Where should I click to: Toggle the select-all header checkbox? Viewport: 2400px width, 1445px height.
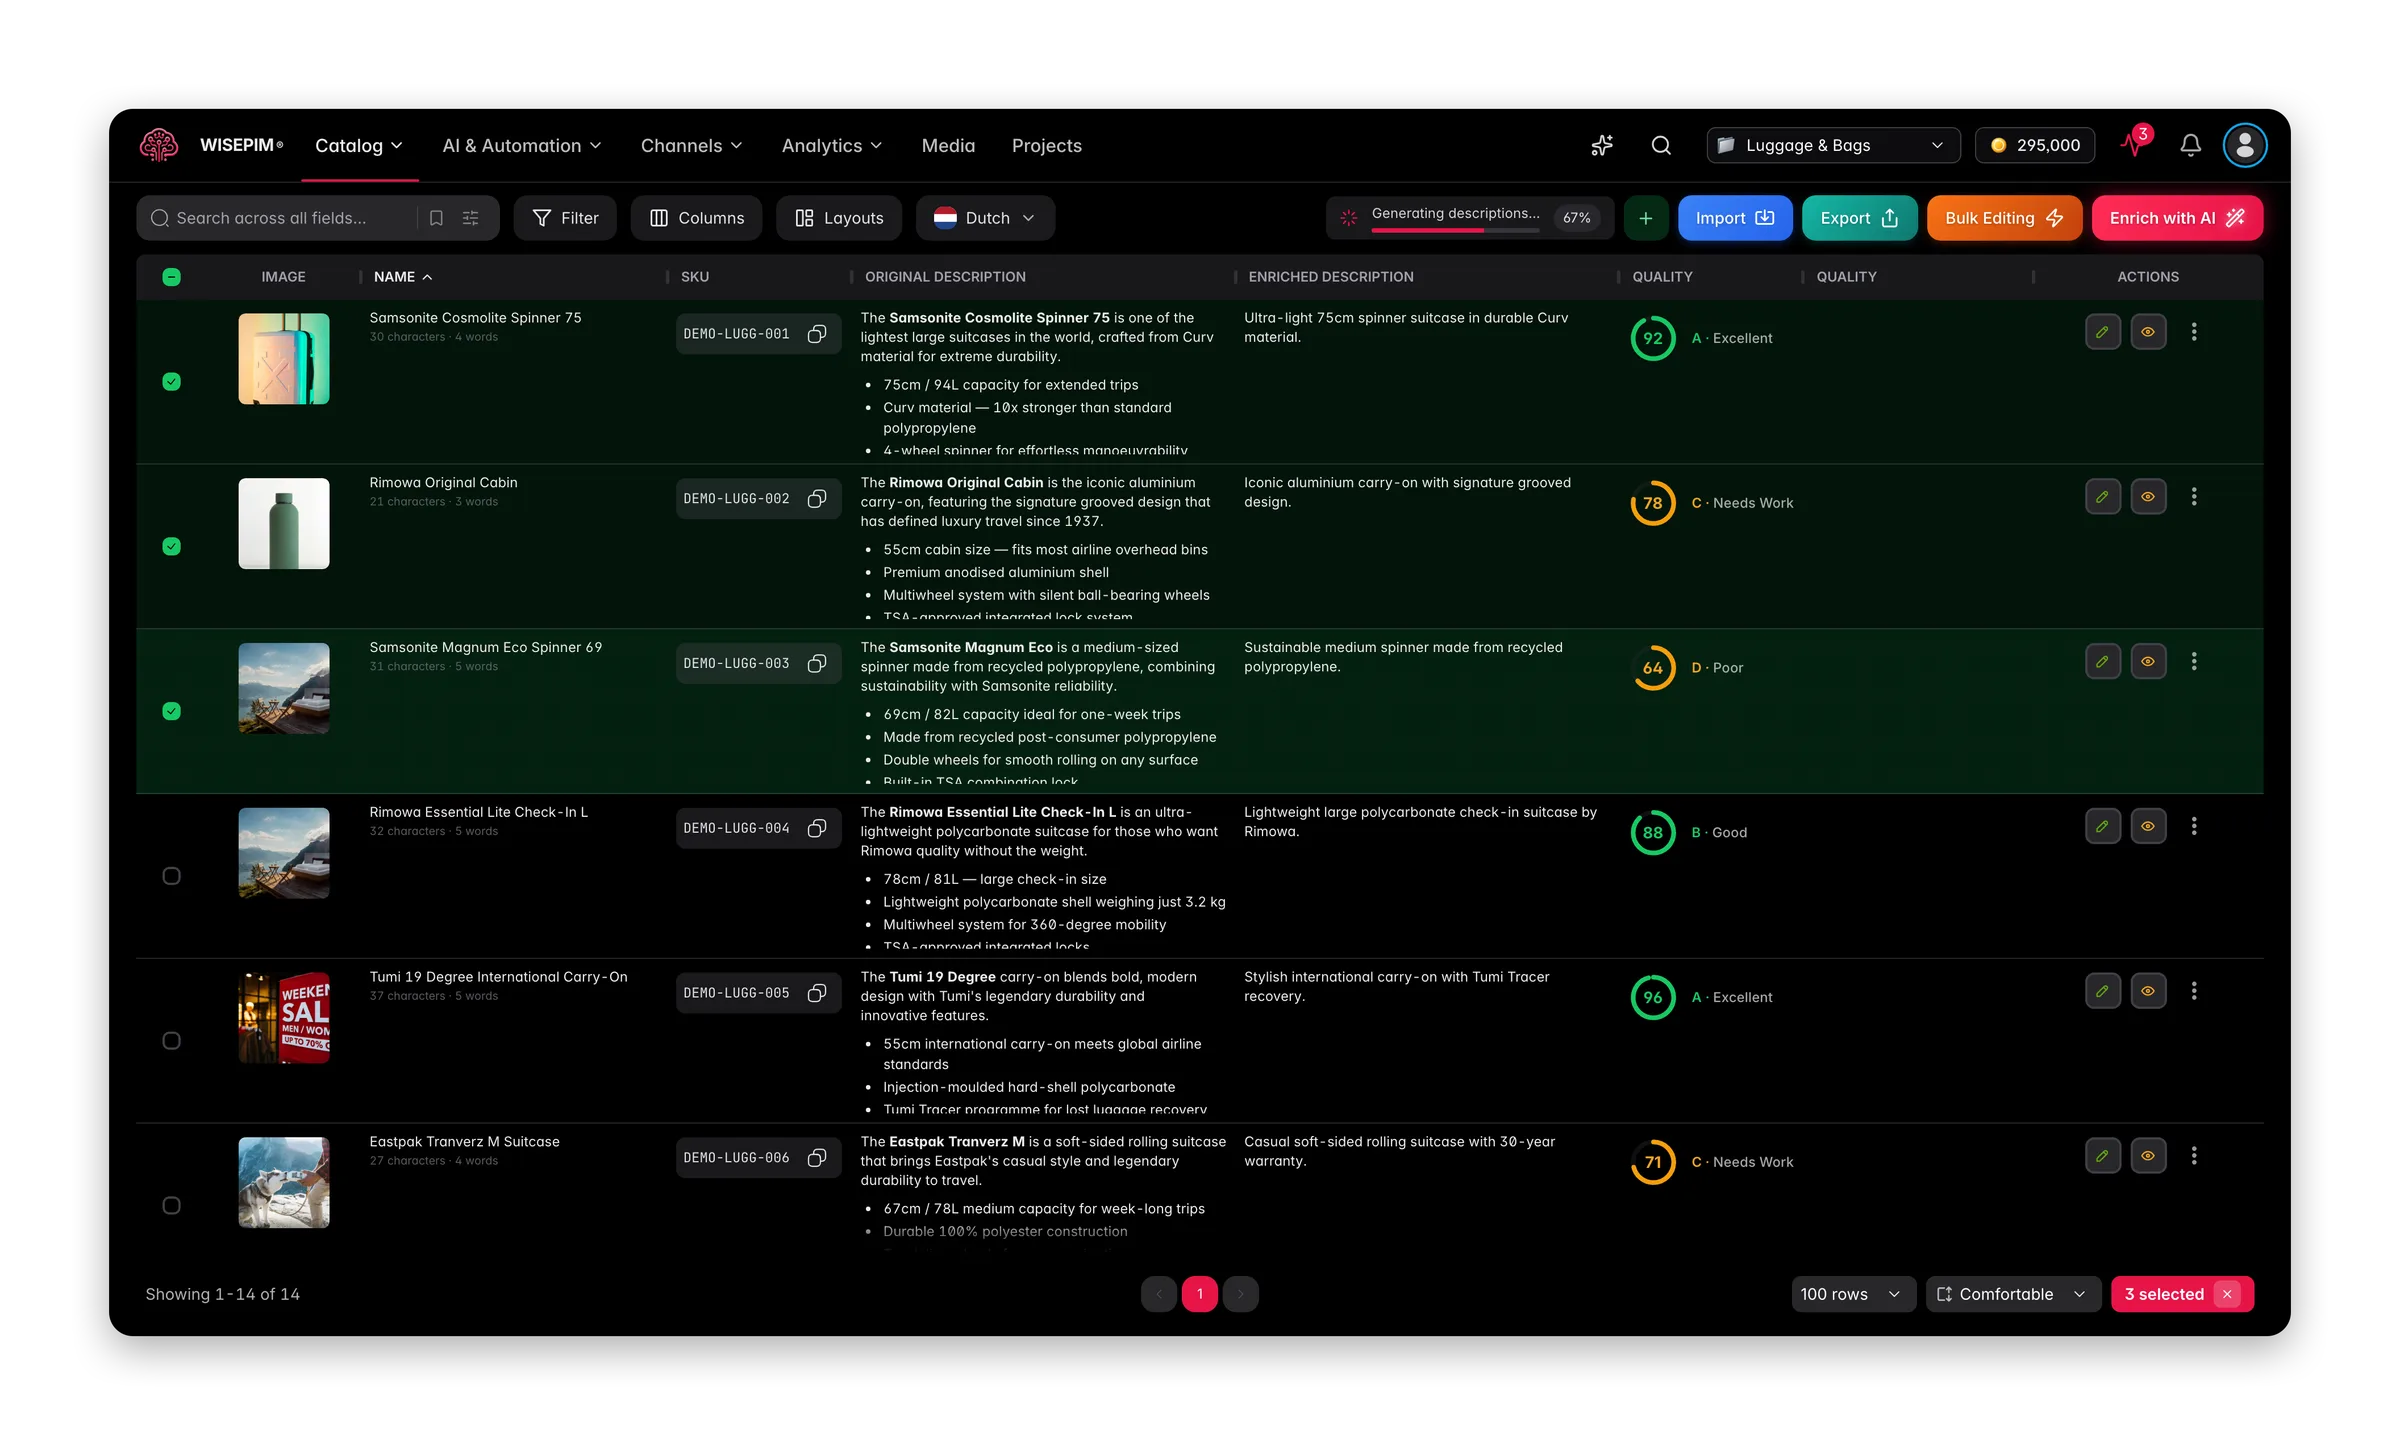tap(171, 277)
